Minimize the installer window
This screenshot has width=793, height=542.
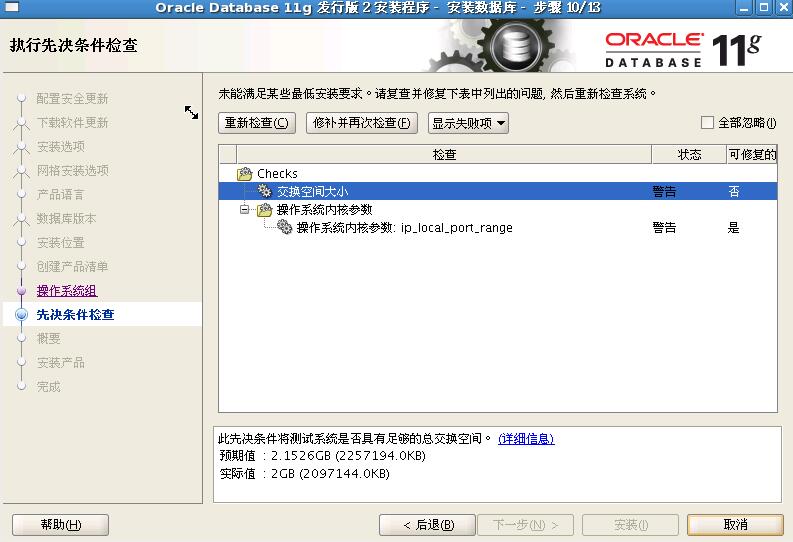[x=744, y=7]
